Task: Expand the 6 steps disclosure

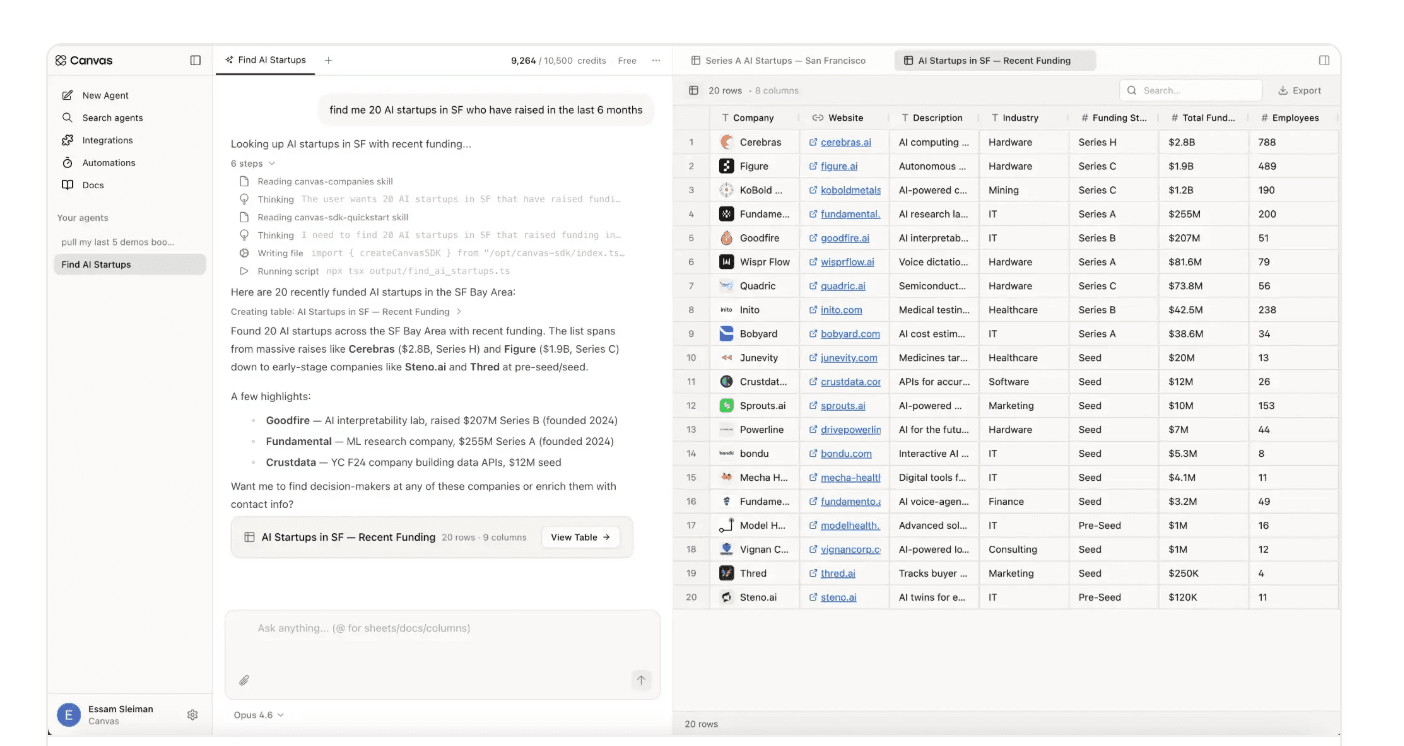Action: click(253, 163)
